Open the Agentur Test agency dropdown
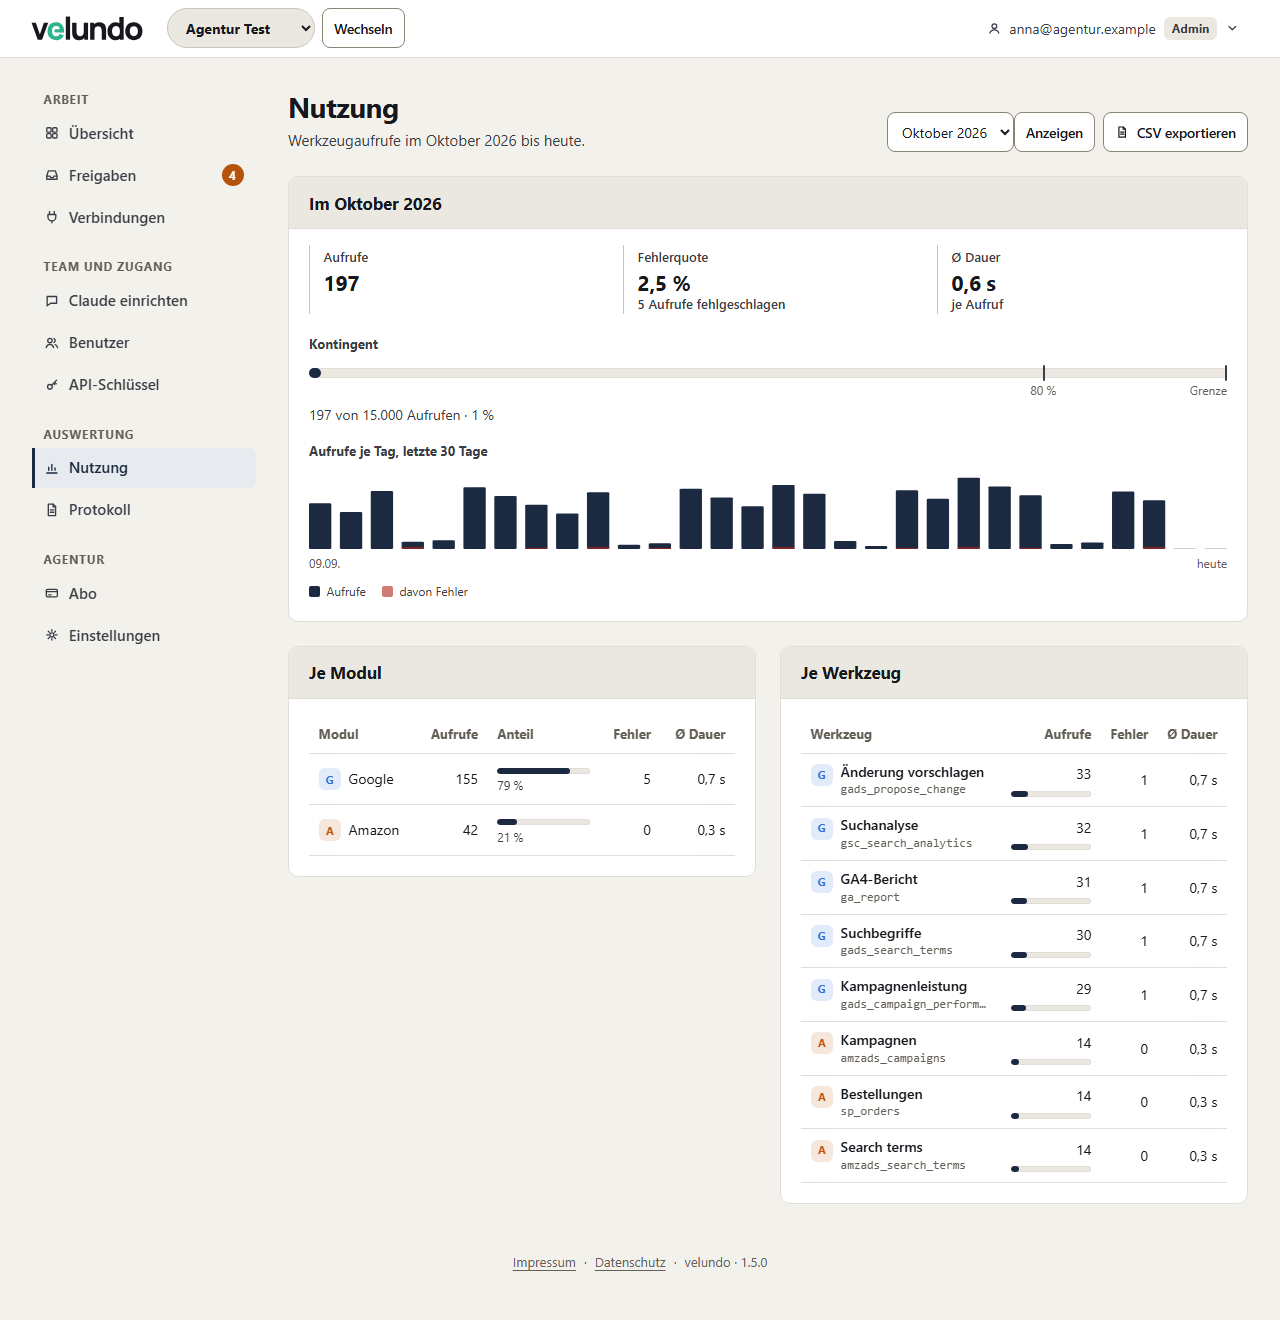1280x1320 pixels. 241,28
